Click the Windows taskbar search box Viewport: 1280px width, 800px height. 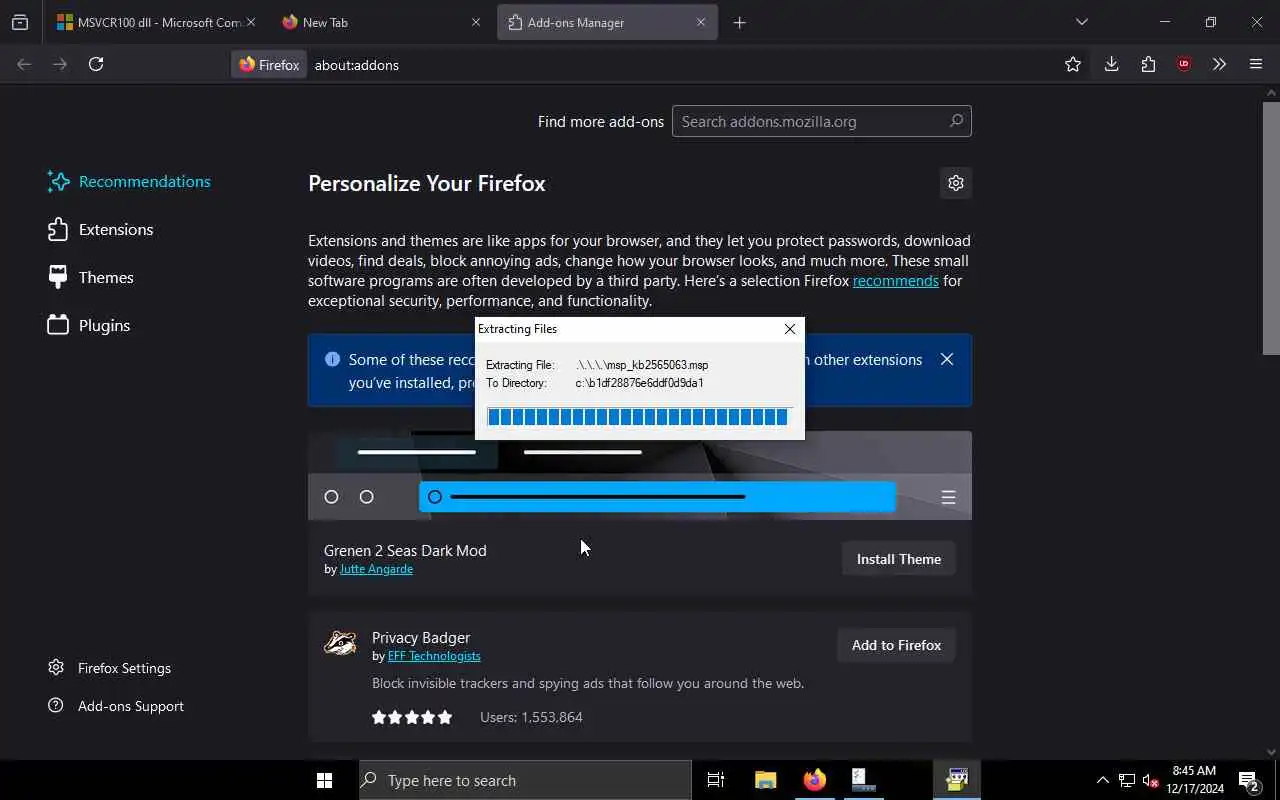click(x=525, y=780)
